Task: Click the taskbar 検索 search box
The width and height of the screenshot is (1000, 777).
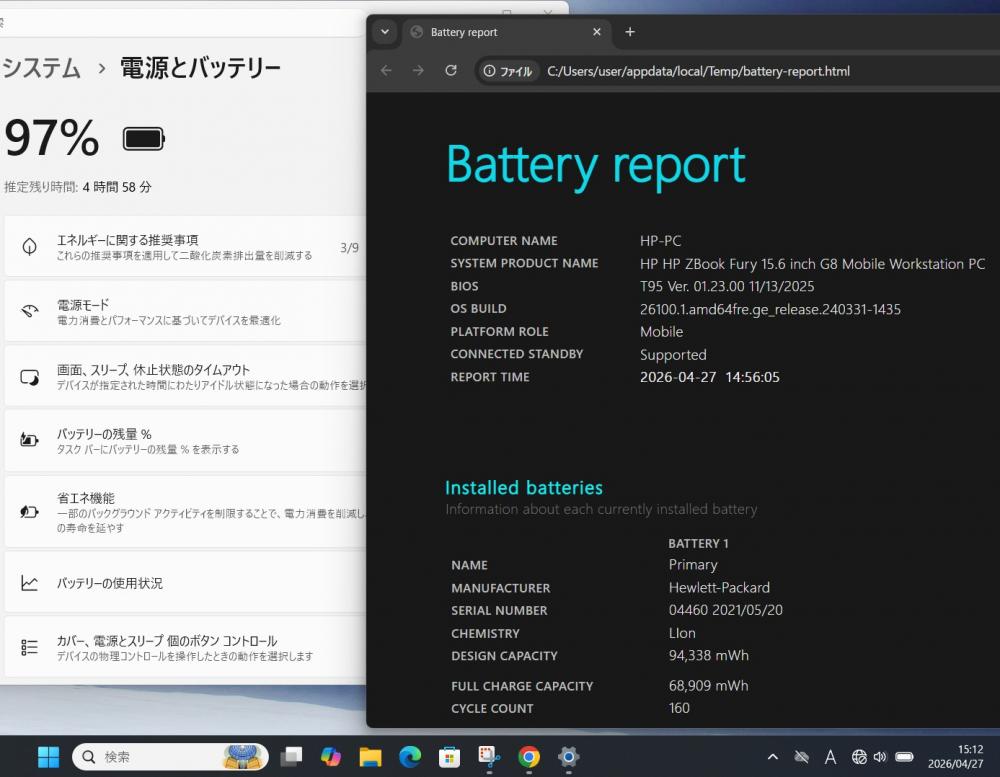Action: click(x=150, y=757)
